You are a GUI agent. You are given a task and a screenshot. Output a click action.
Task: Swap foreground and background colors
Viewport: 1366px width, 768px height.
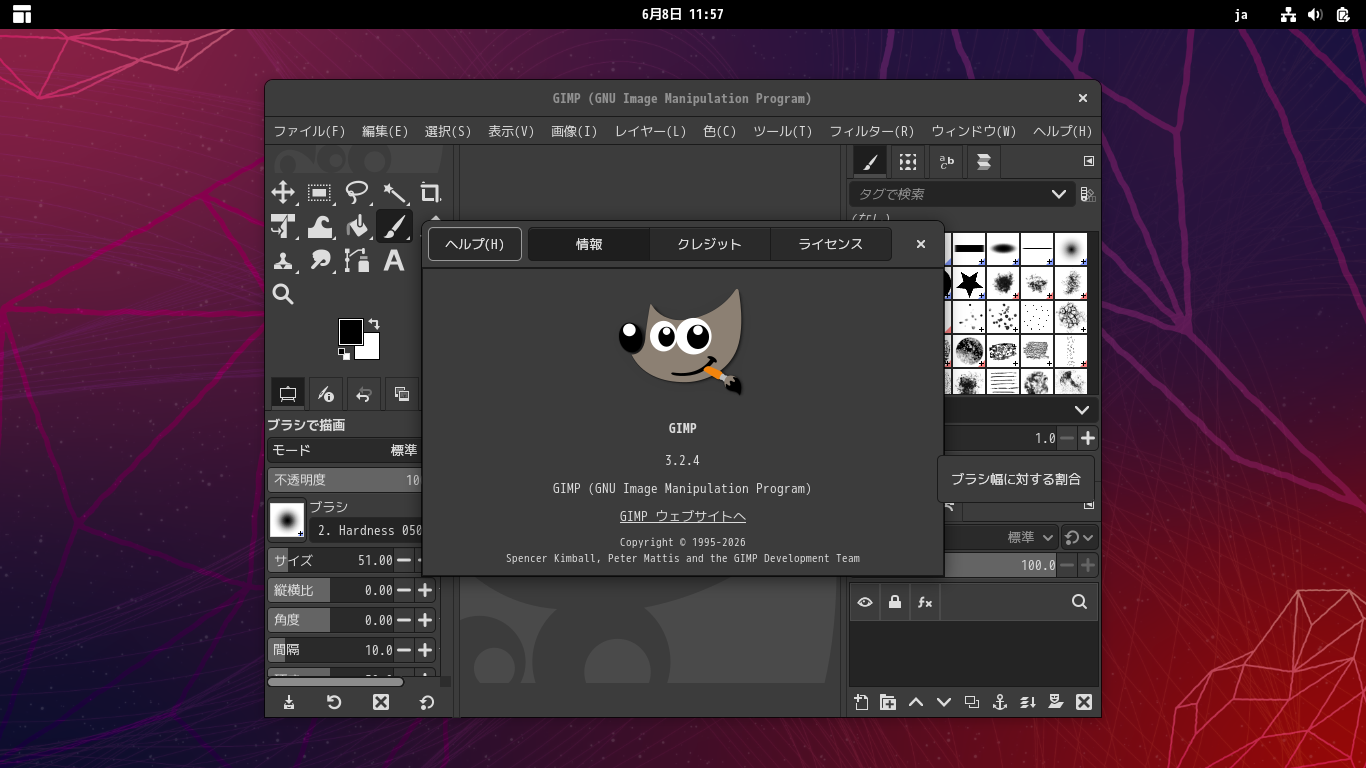click(x=374, y=324)
